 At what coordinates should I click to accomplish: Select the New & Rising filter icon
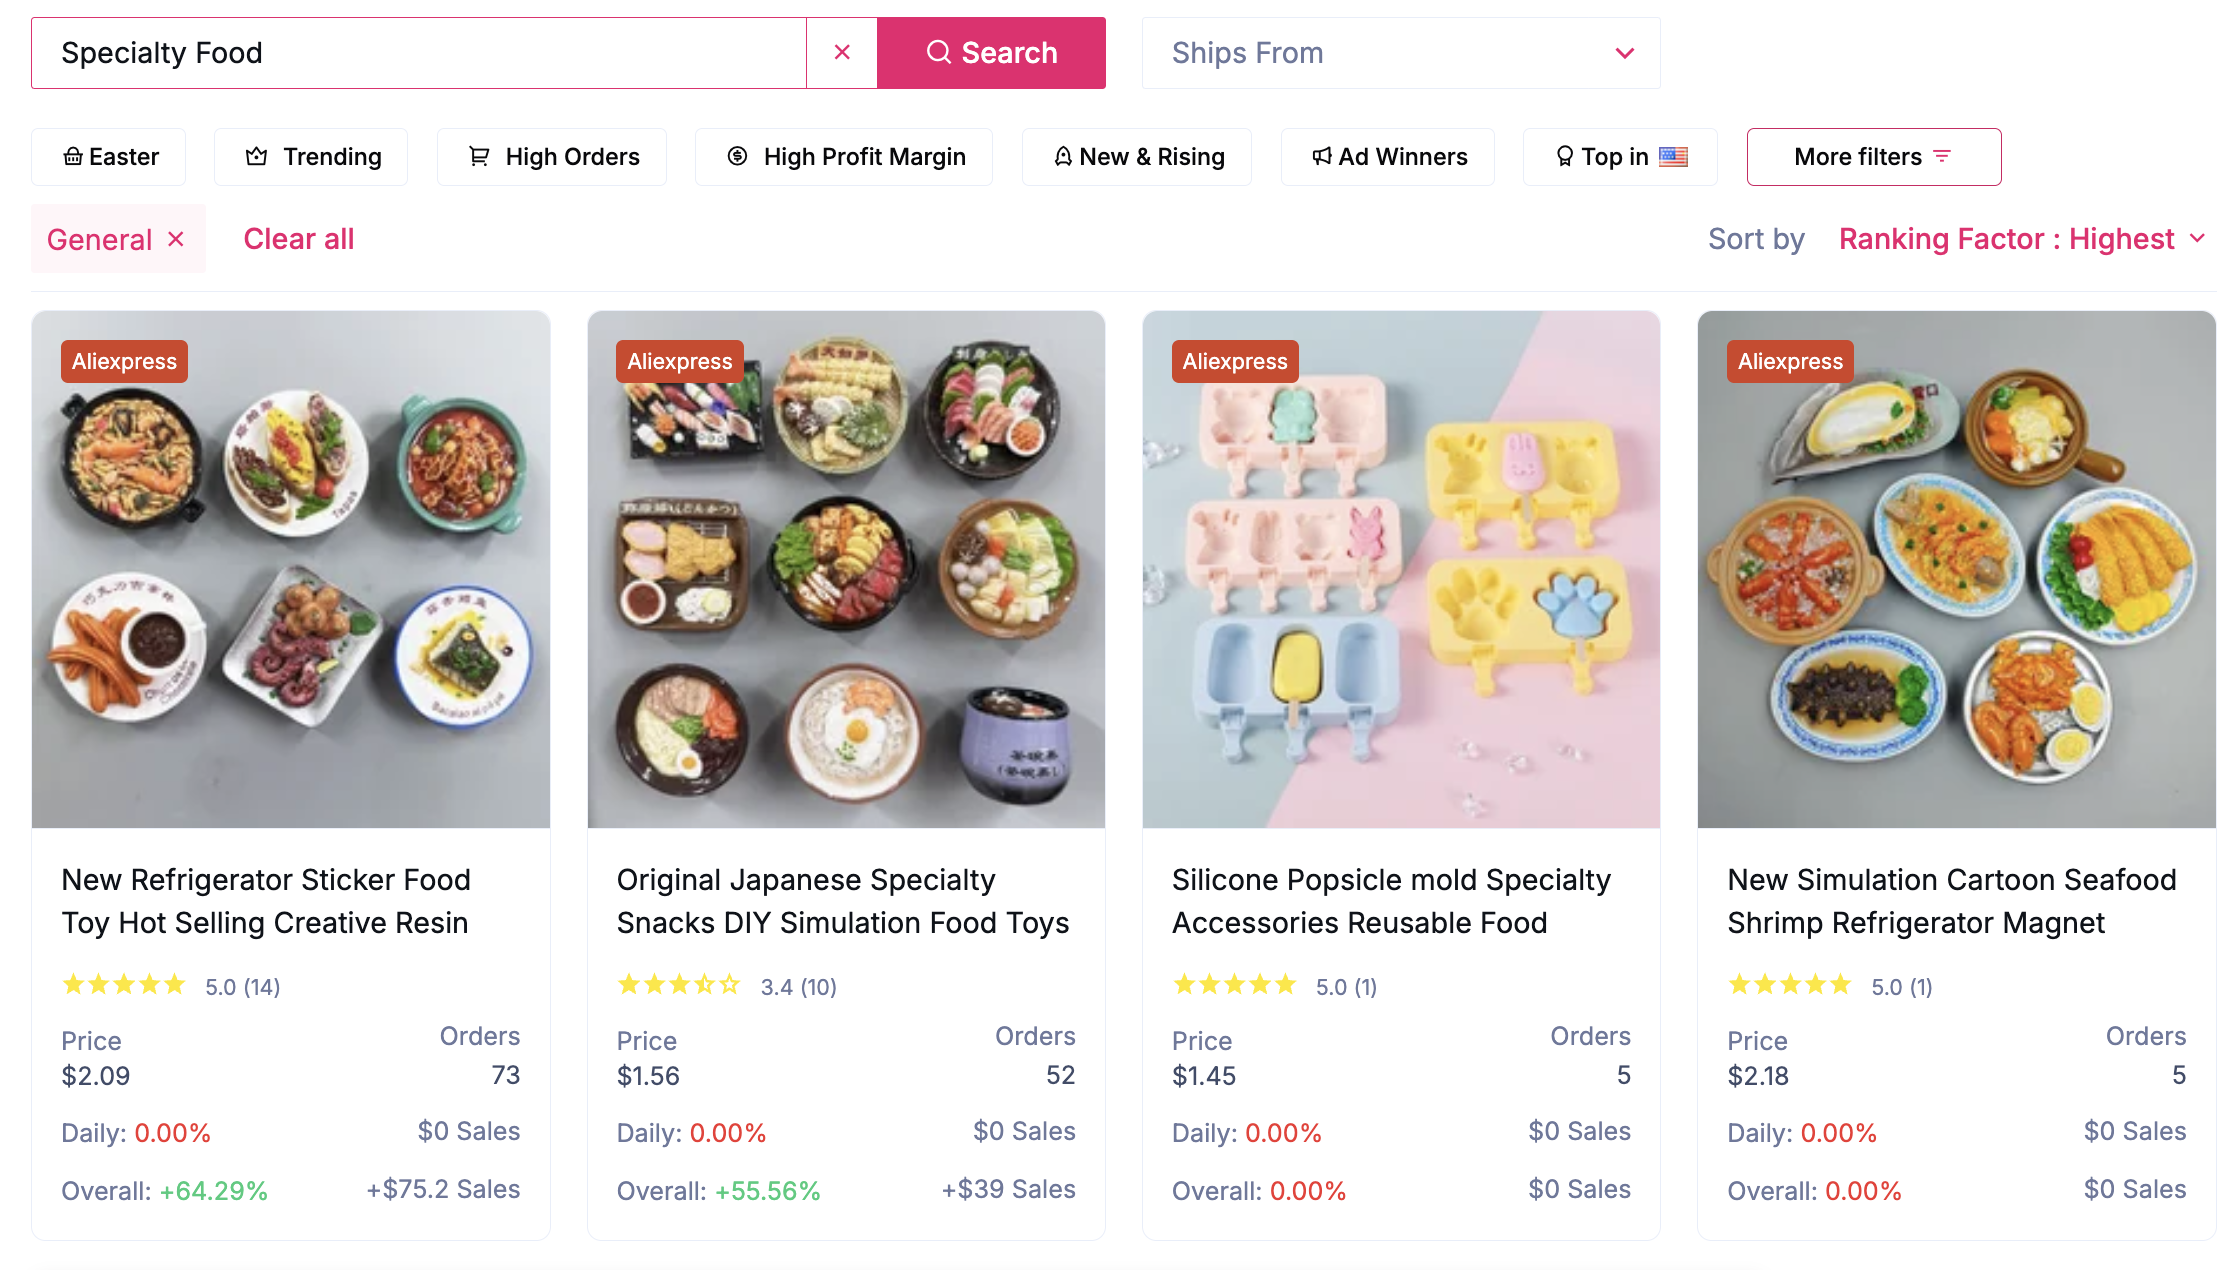1062,156
